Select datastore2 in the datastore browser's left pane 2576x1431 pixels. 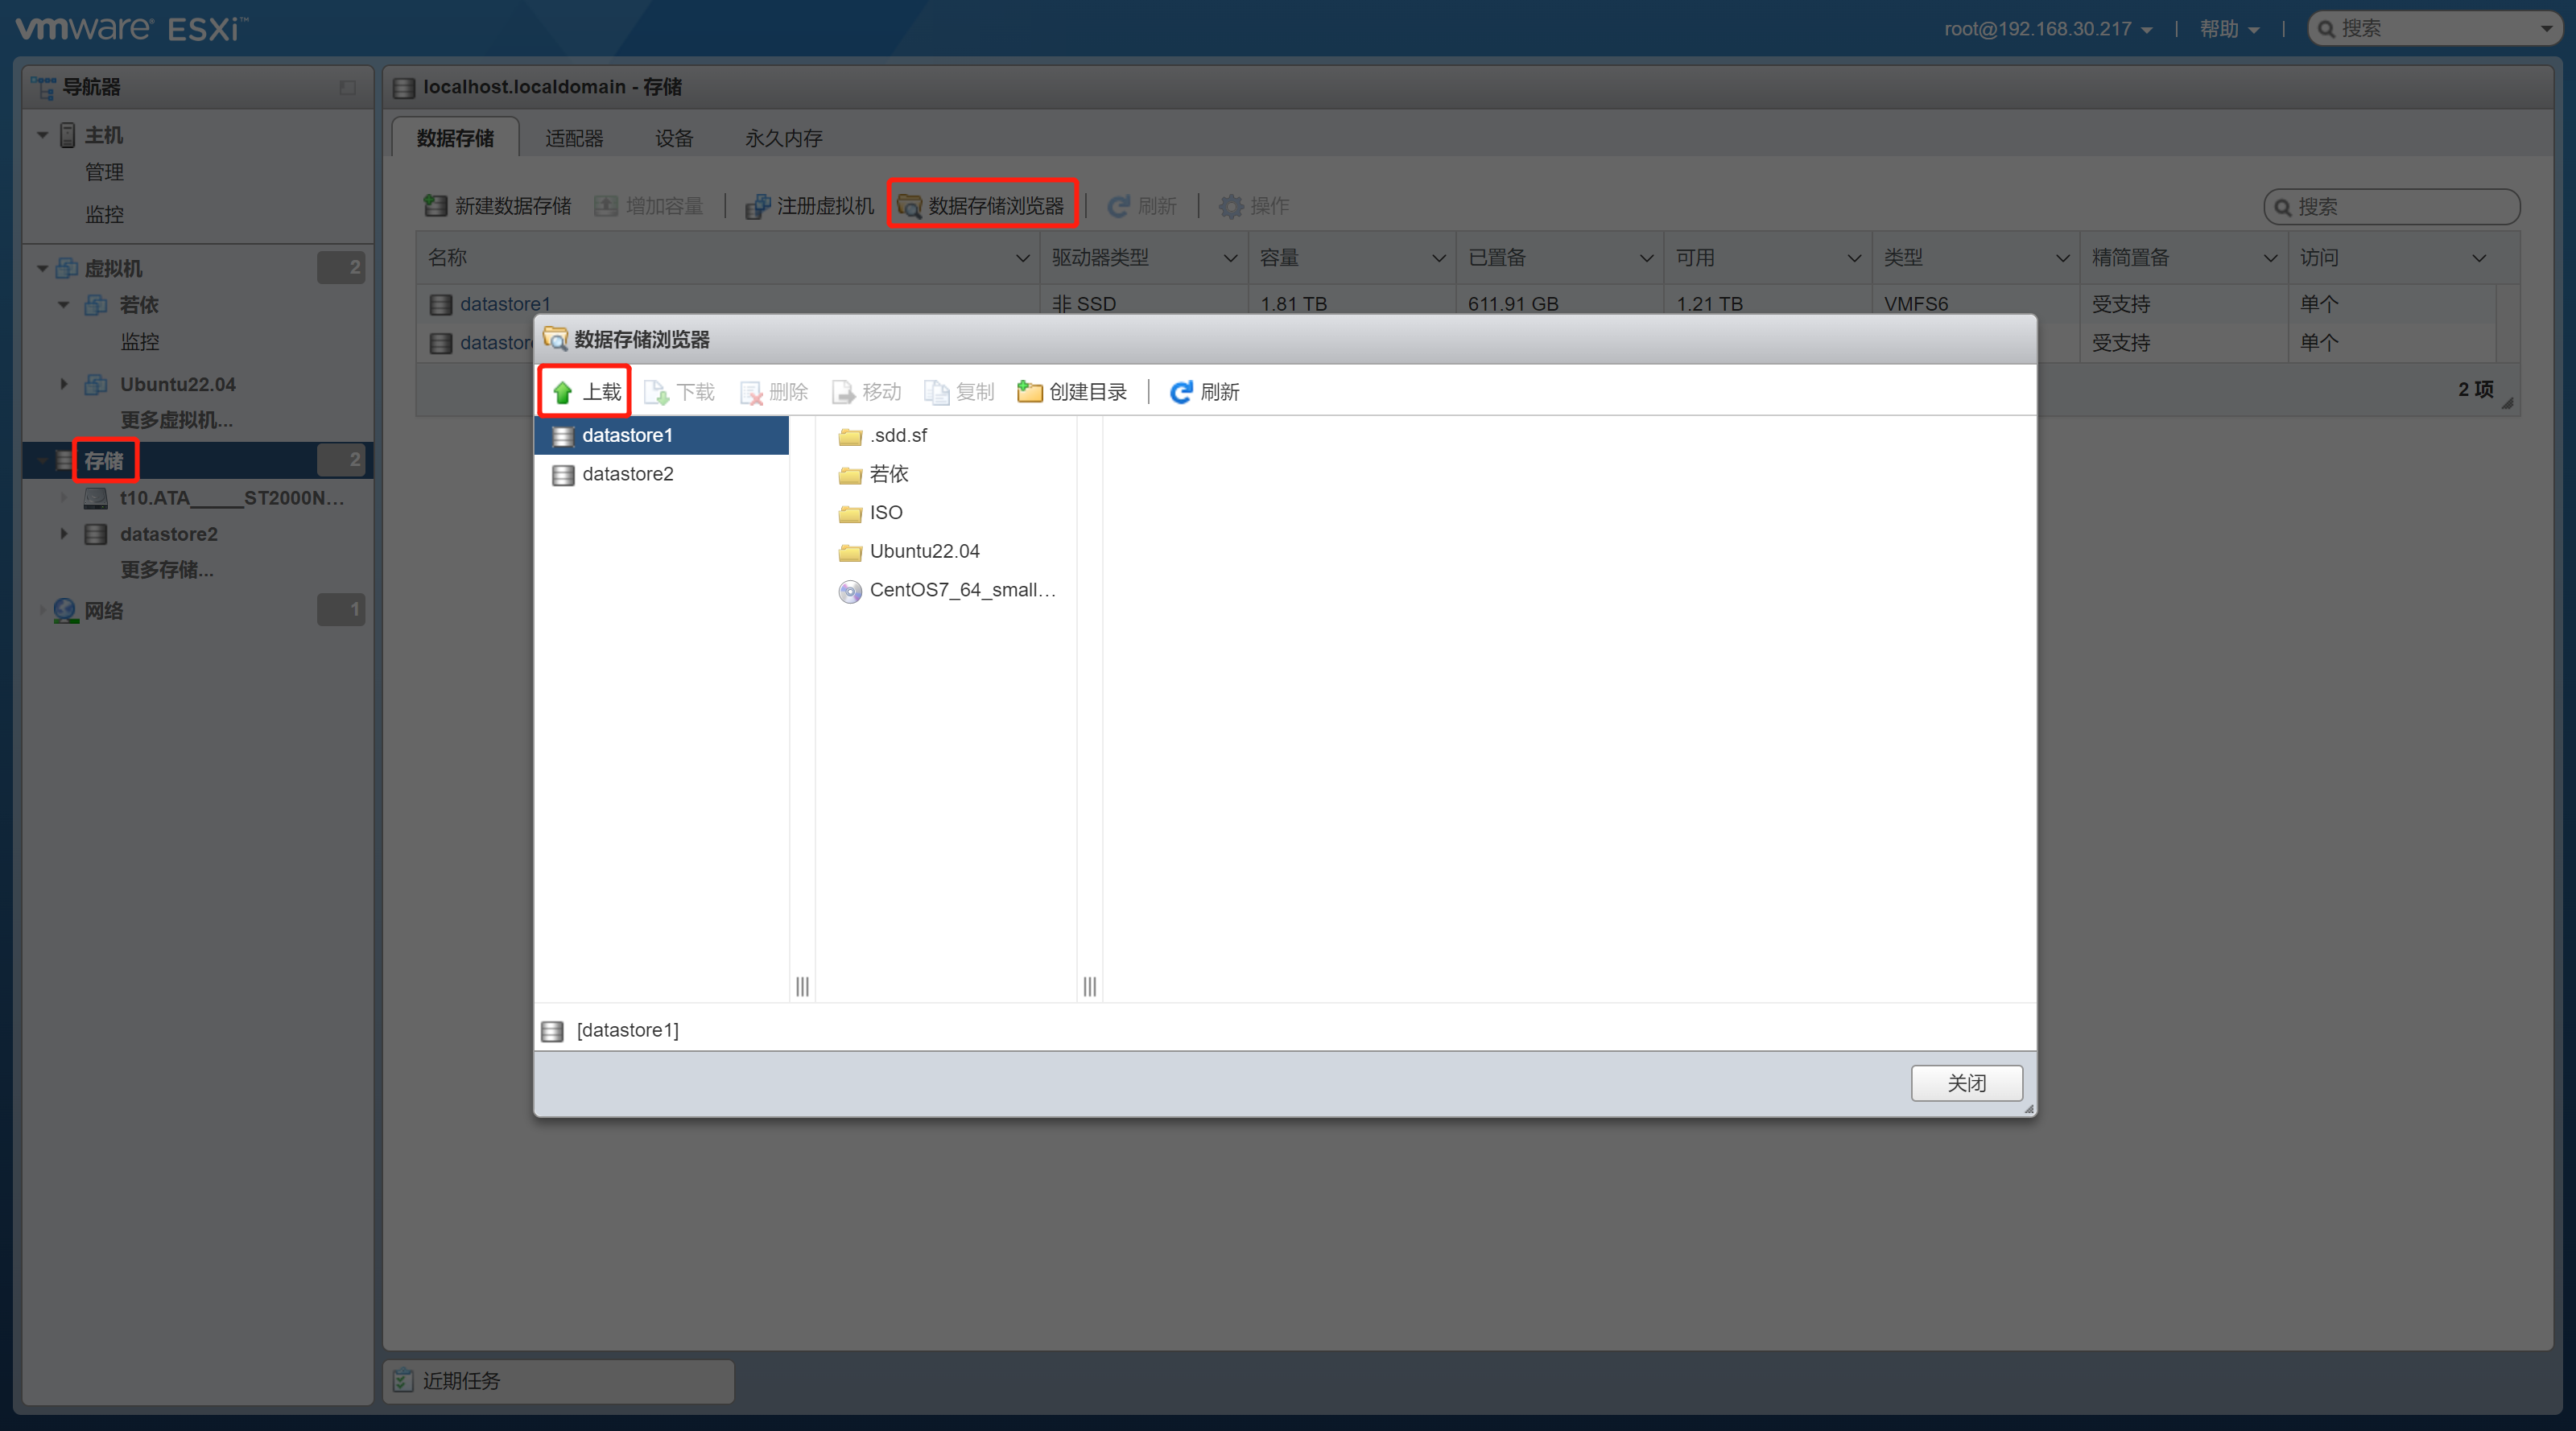pyautogui.click(x=627, y=474)
